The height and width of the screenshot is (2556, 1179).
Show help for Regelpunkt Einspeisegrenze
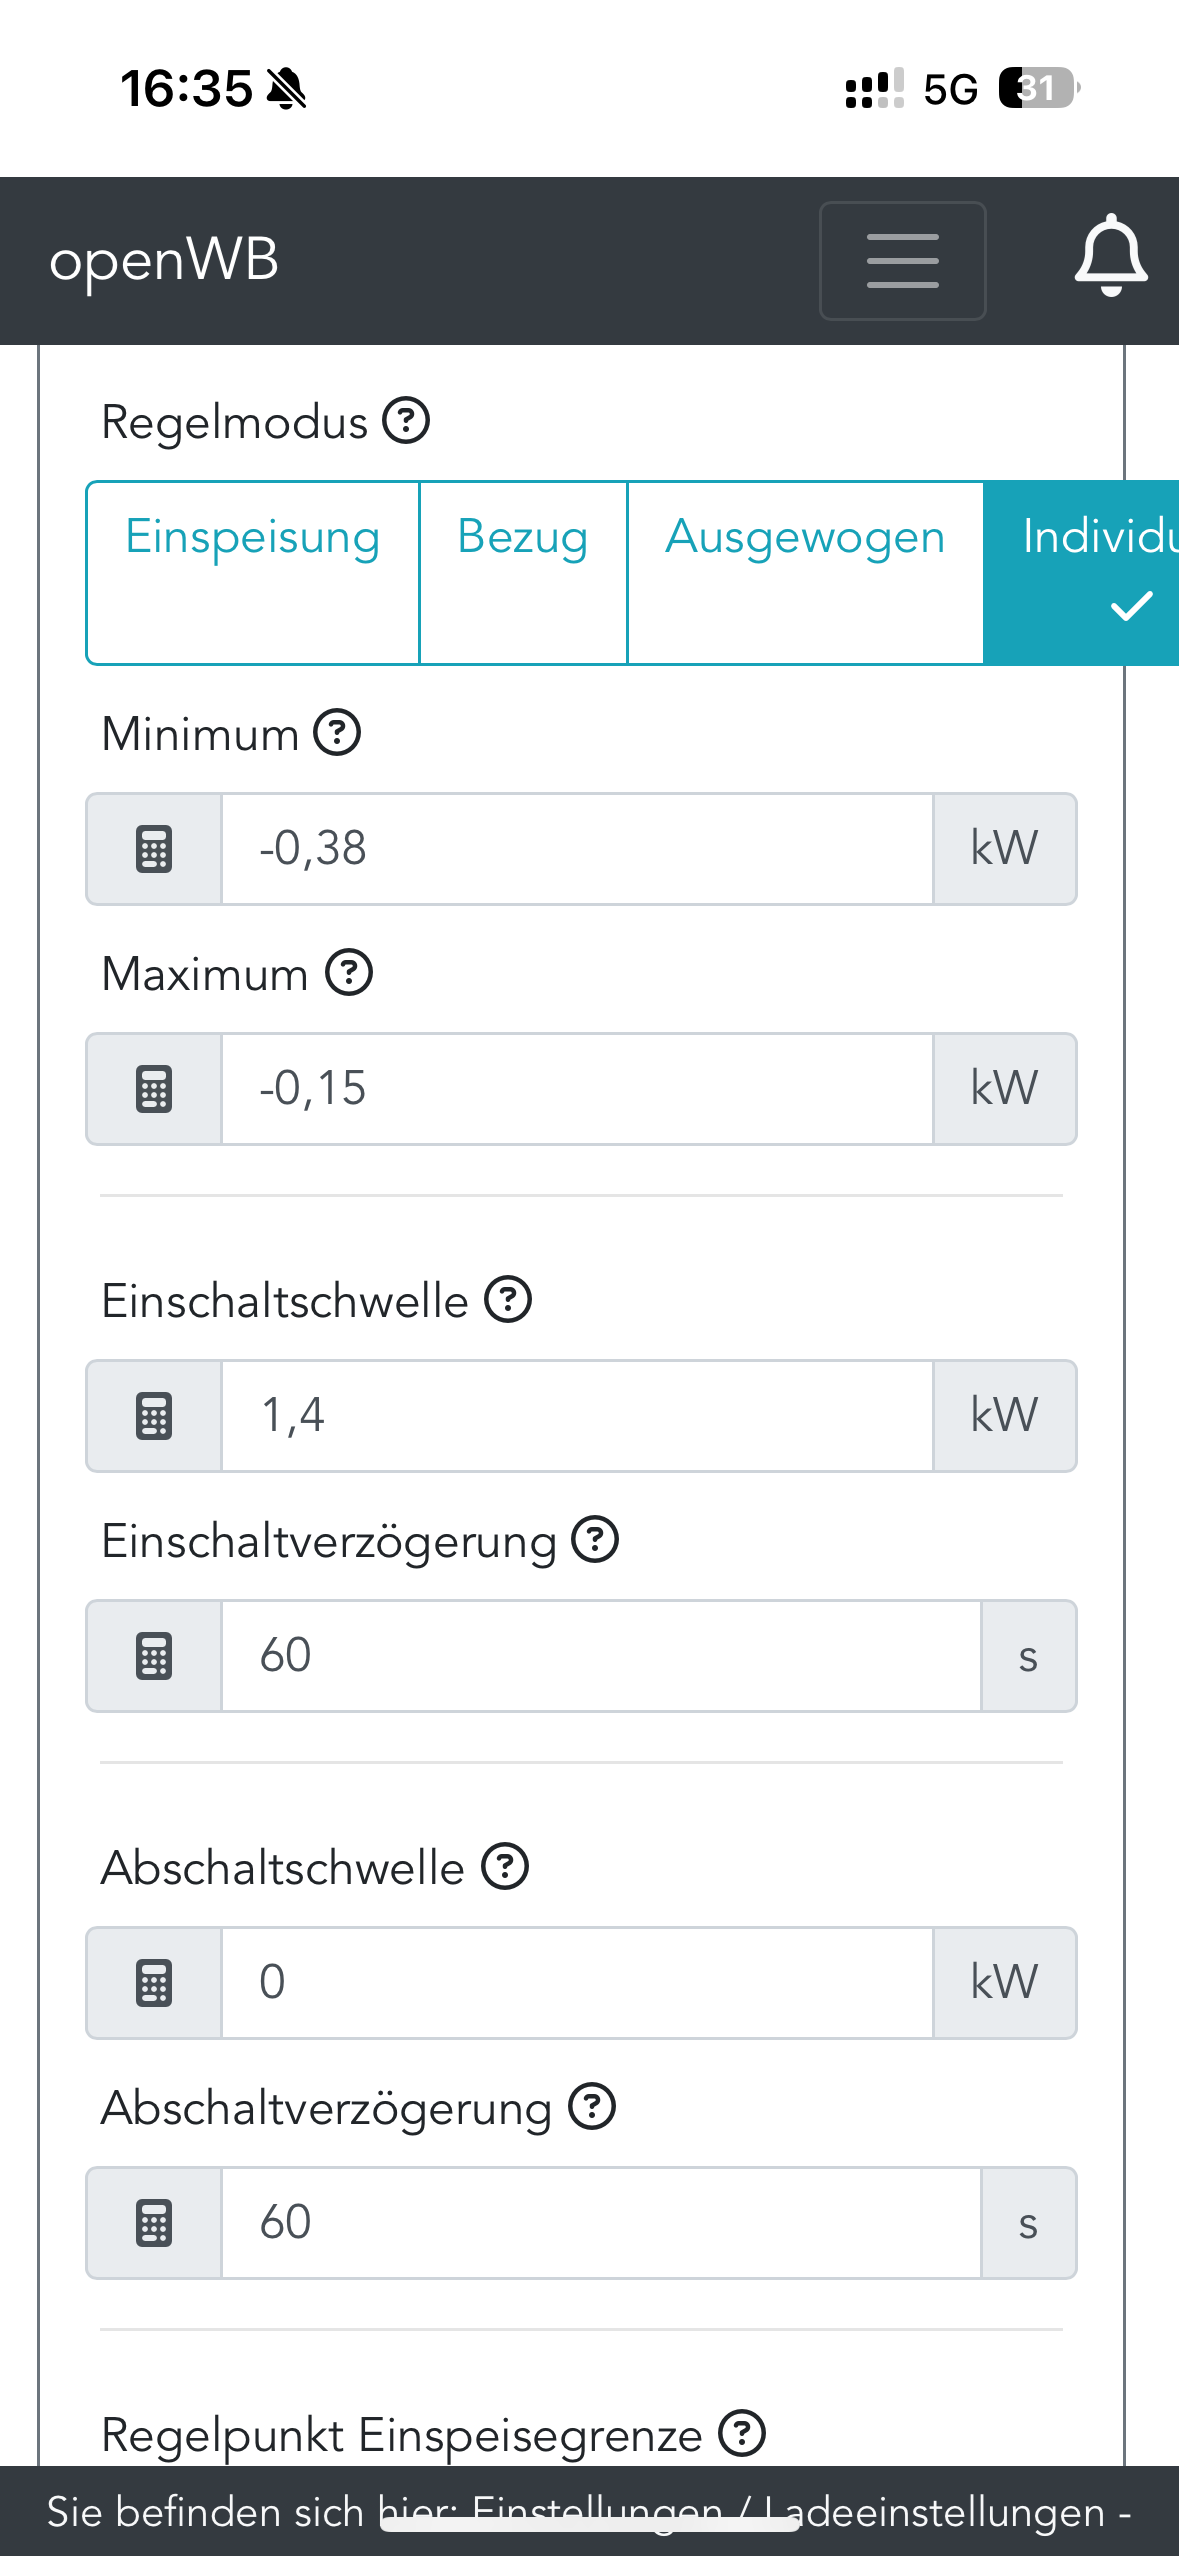pos(742,2434)
